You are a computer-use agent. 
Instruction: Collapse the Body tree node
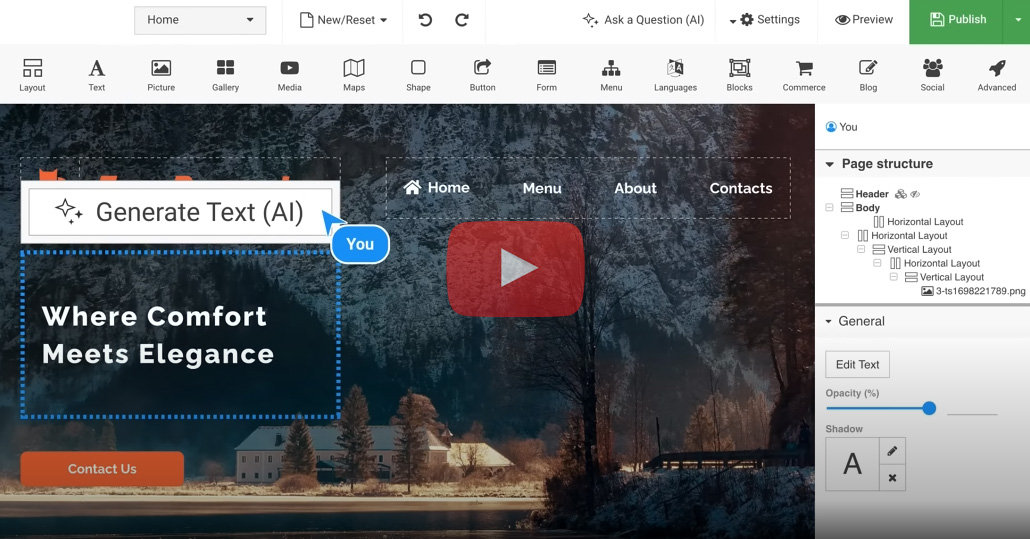click(829, 207)
